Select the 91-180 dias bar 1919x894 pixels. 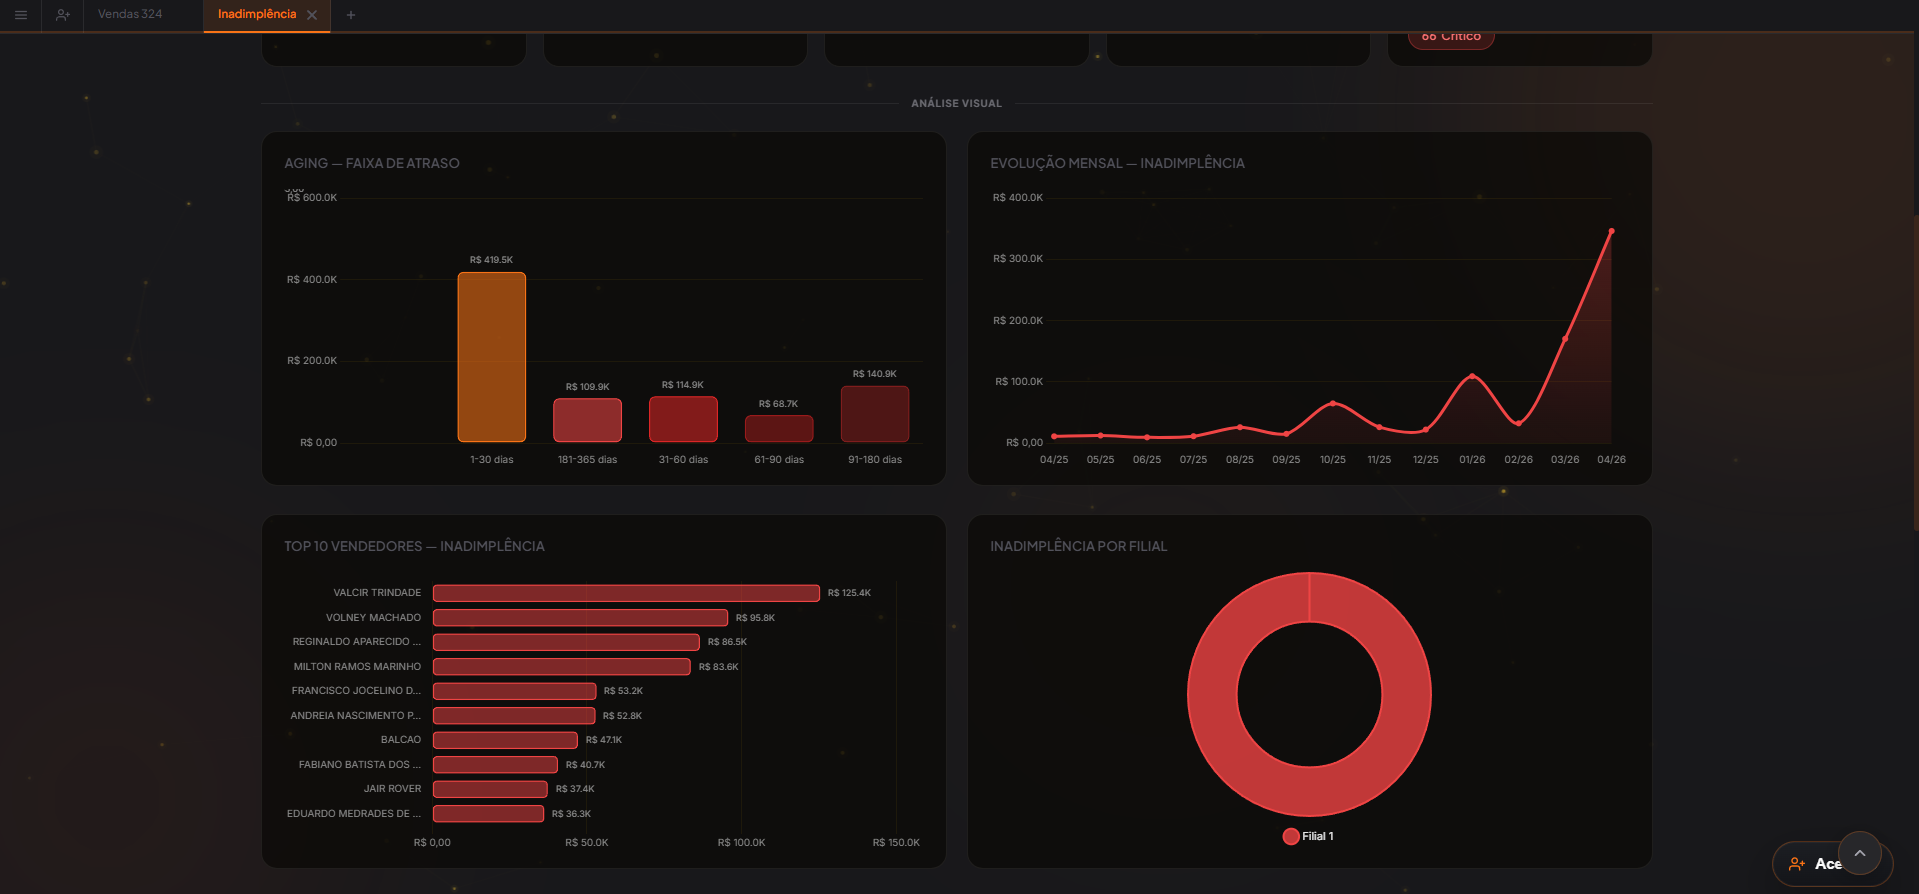coord(875,414)
